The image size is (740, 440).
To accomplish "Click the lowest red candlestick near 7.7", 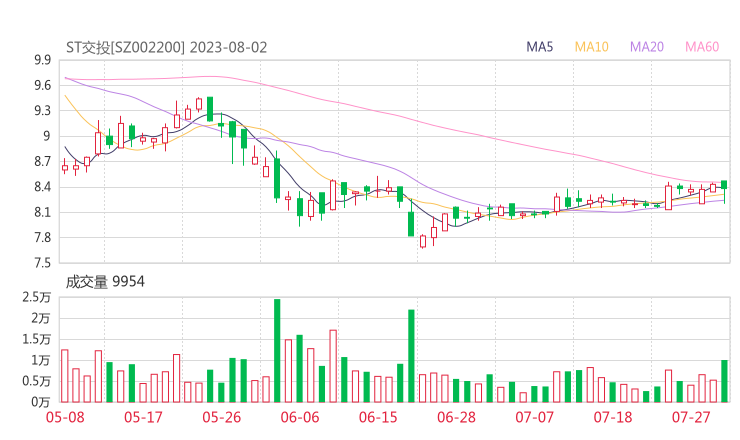I will point(423,241).
